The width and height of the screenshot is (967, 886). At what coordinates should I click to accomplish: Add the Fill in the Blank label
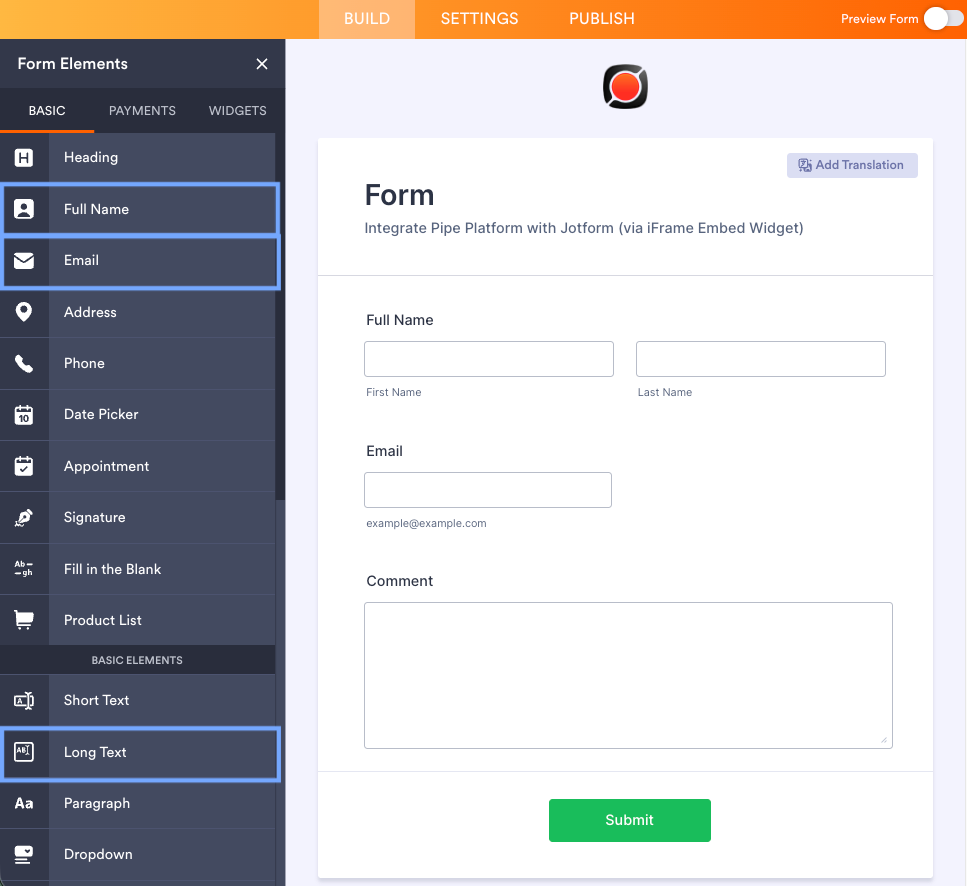click(x=112, y=569)
